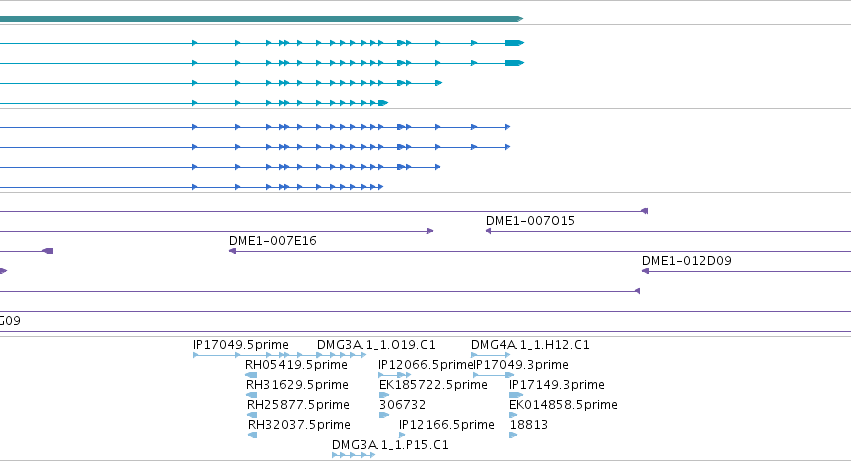
Task: Select the RH25877.5prime label
Action: click(x=298, y=405)
